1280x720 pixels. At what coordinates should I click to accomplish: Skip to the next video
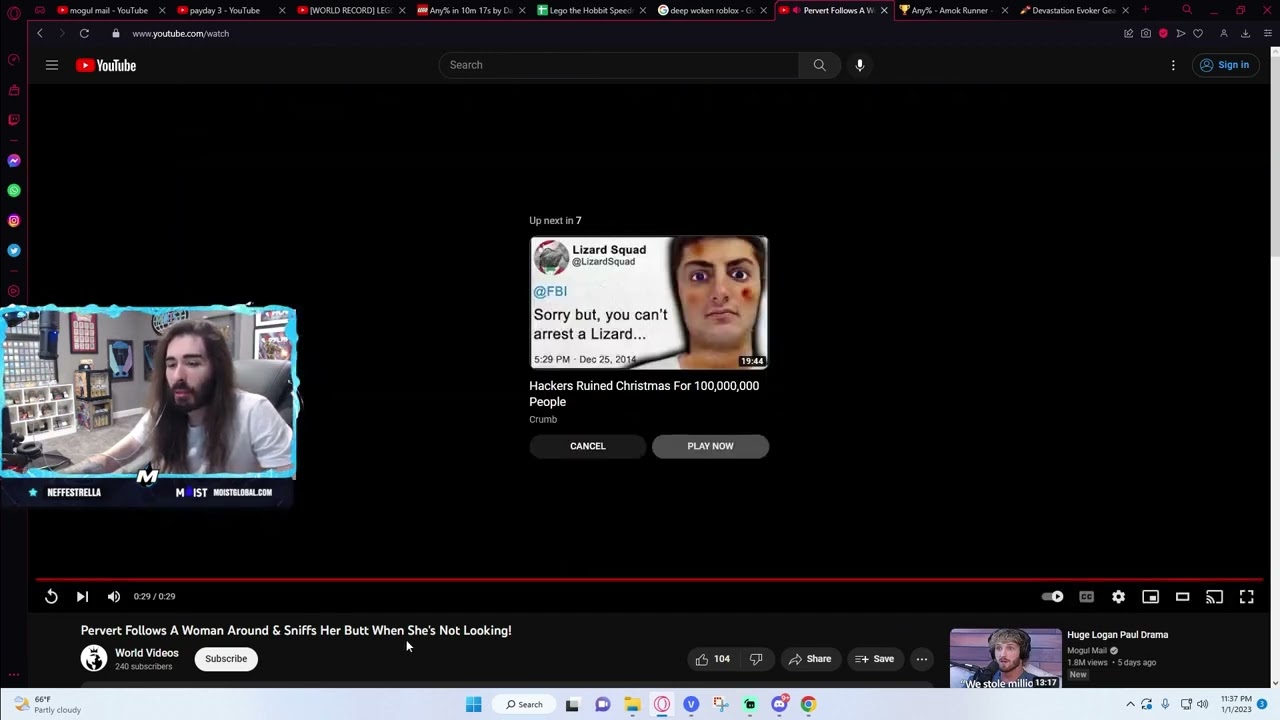(82, 596)
